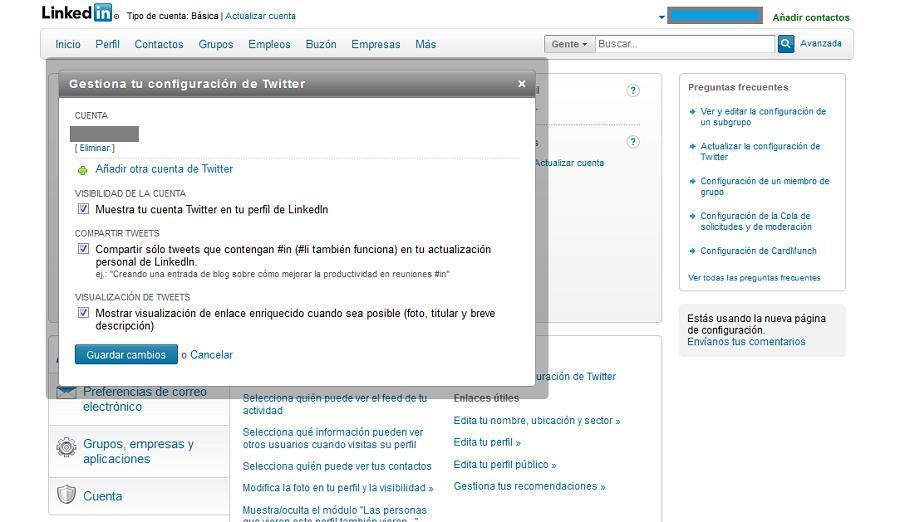Click the LinkedIn logo
This screenshot has width=900, height=522.
[x=78, y=14]
